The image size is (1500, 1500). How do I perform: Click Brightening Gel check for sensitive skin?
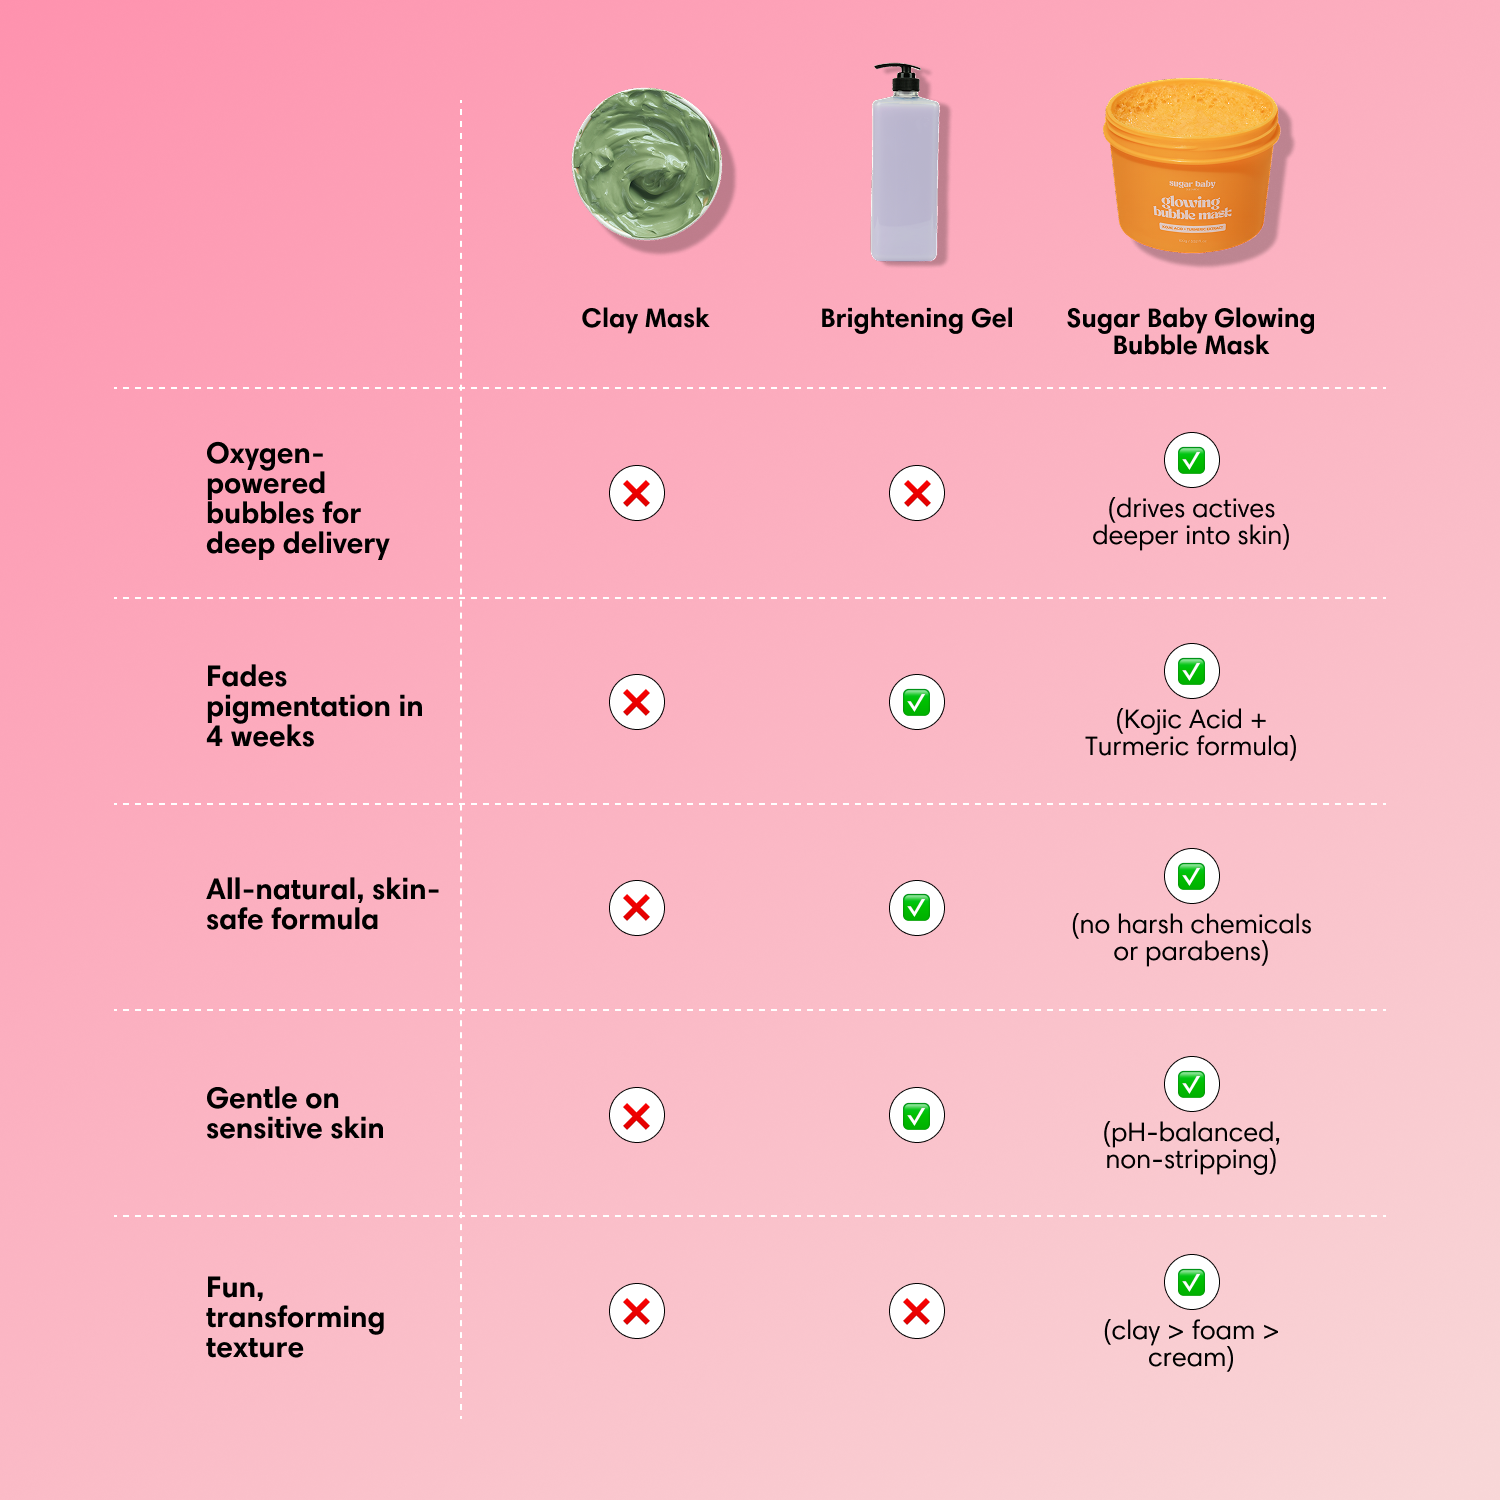tap(917, 1116)
